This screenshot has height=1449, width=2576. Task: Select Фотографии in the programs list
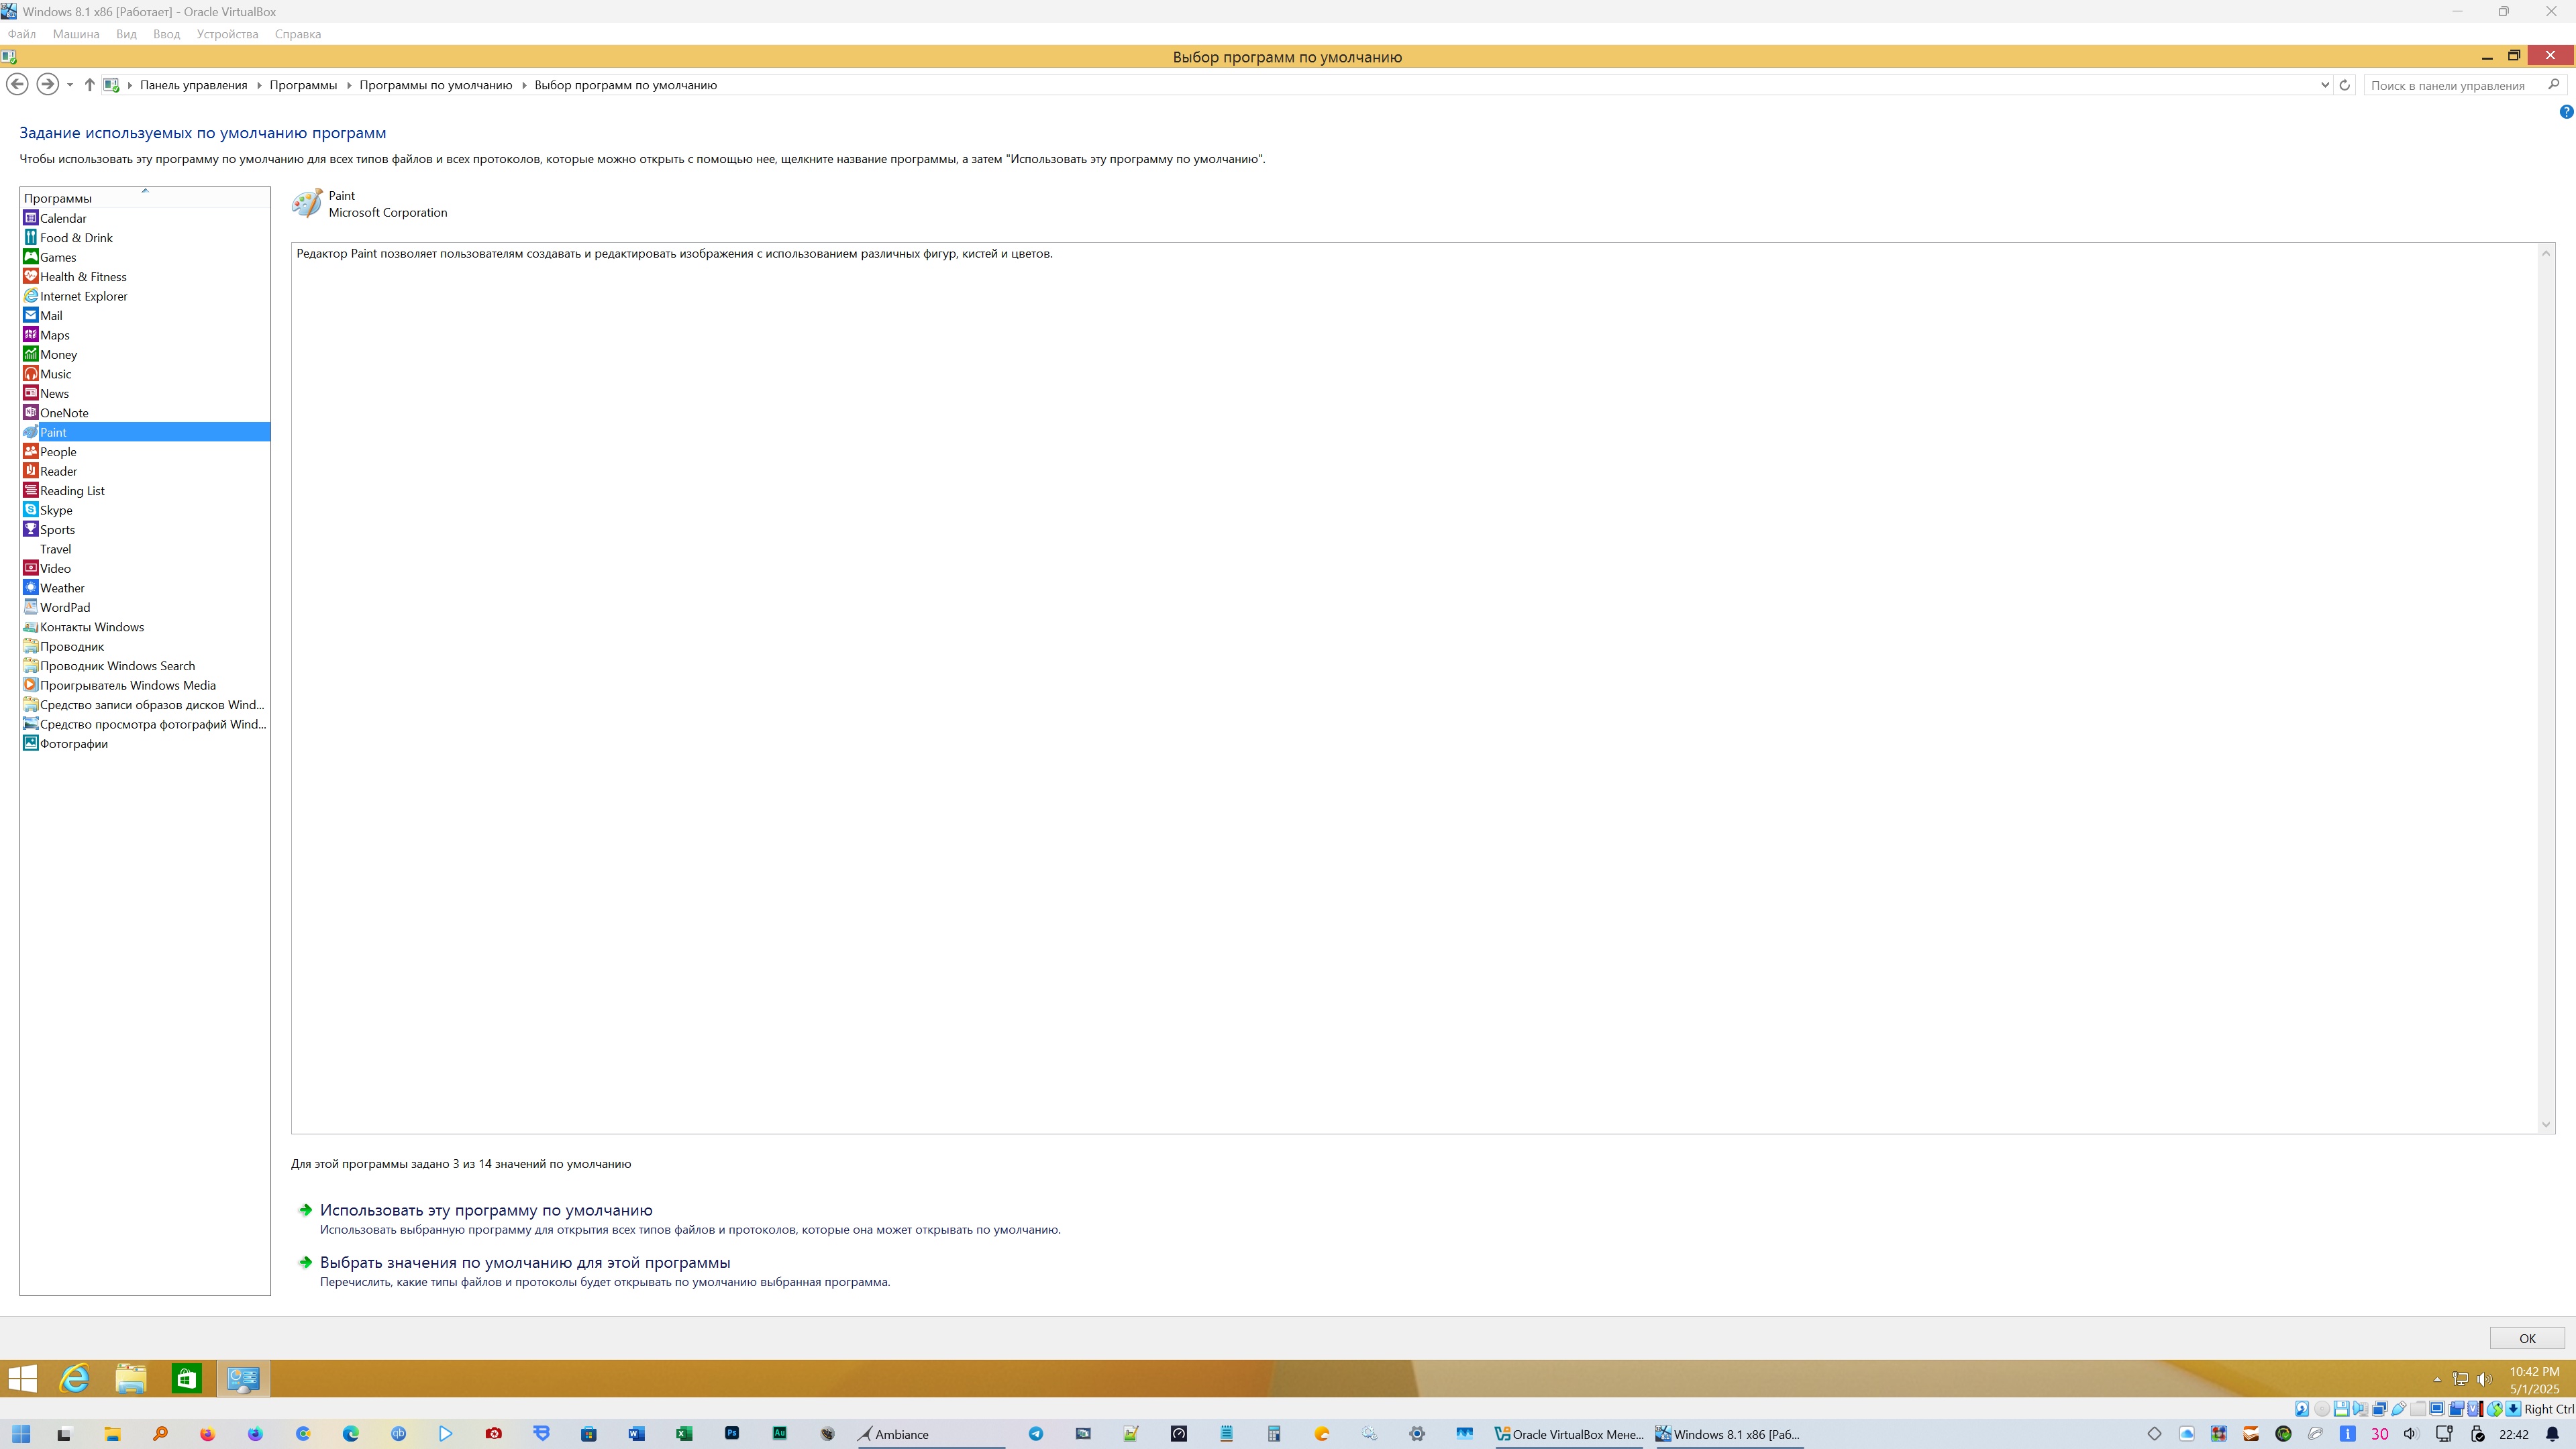(73, 744)
